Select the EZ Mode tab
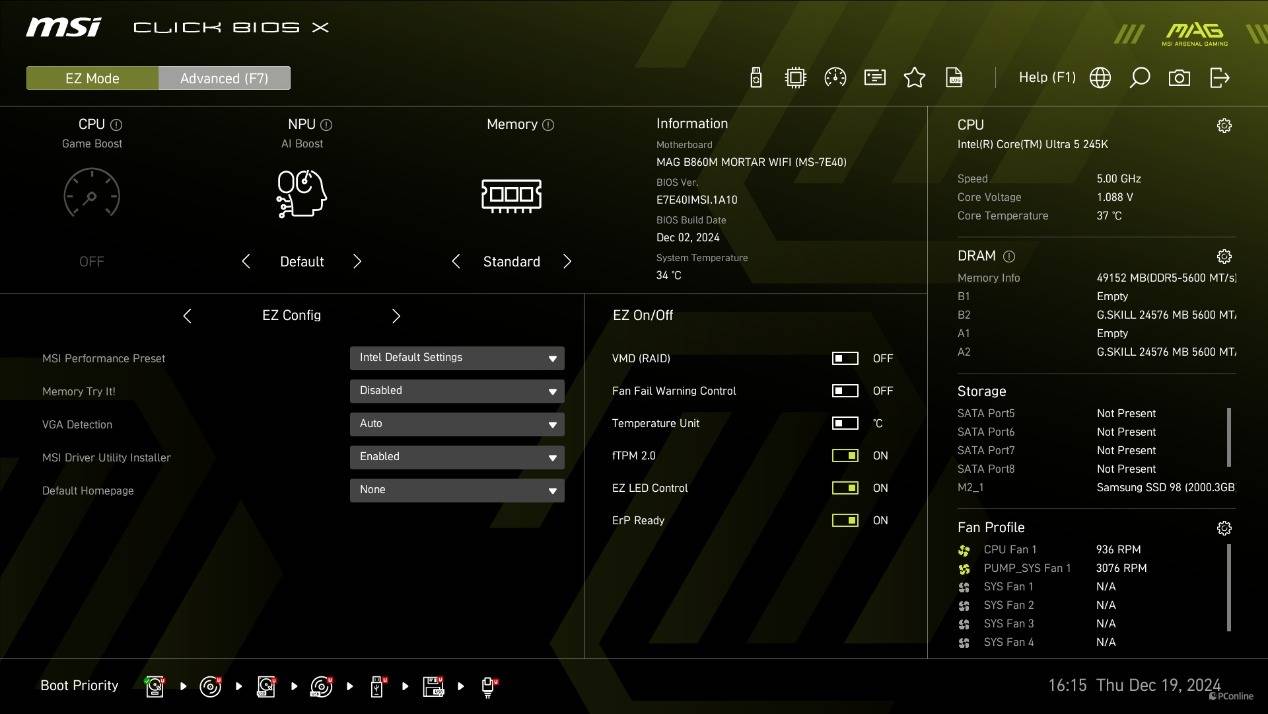The image size is (1268, 714). point(92,78)
